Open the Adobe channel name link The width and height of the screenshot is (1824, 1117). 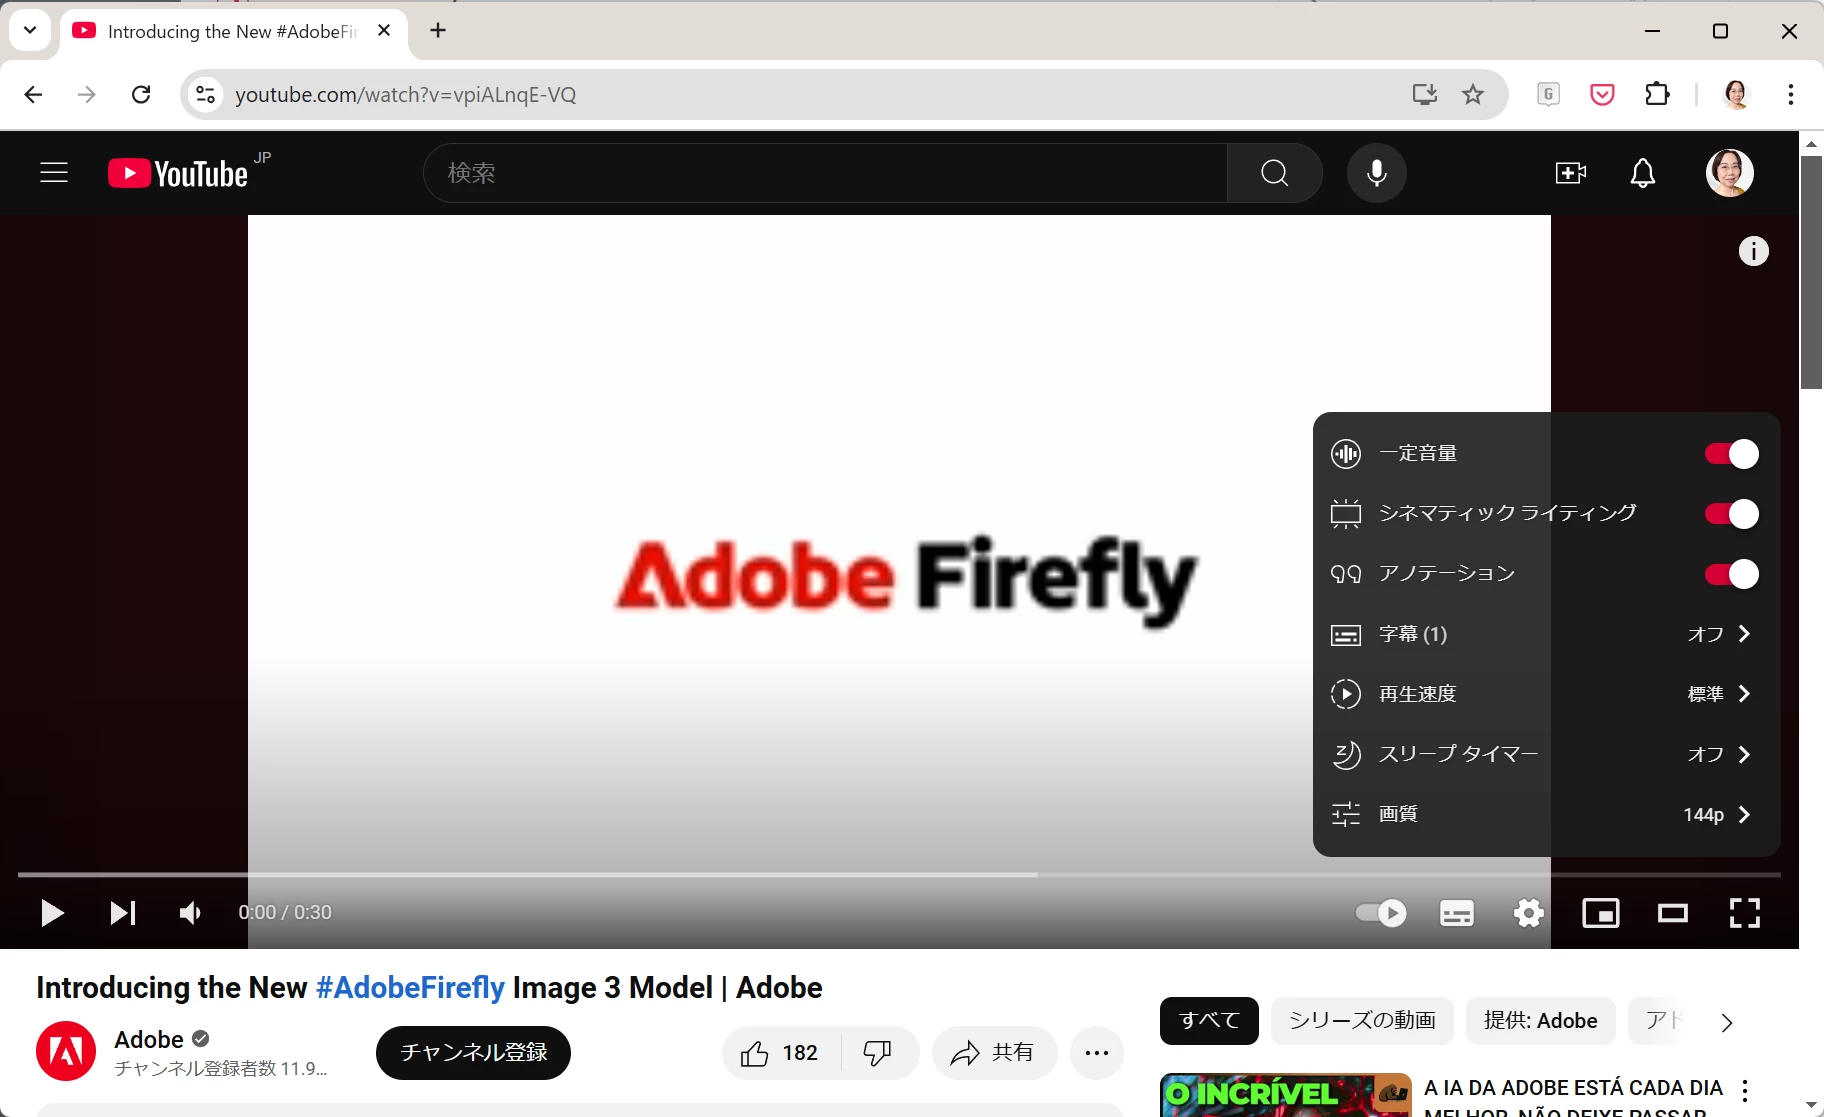(149, 1039)
